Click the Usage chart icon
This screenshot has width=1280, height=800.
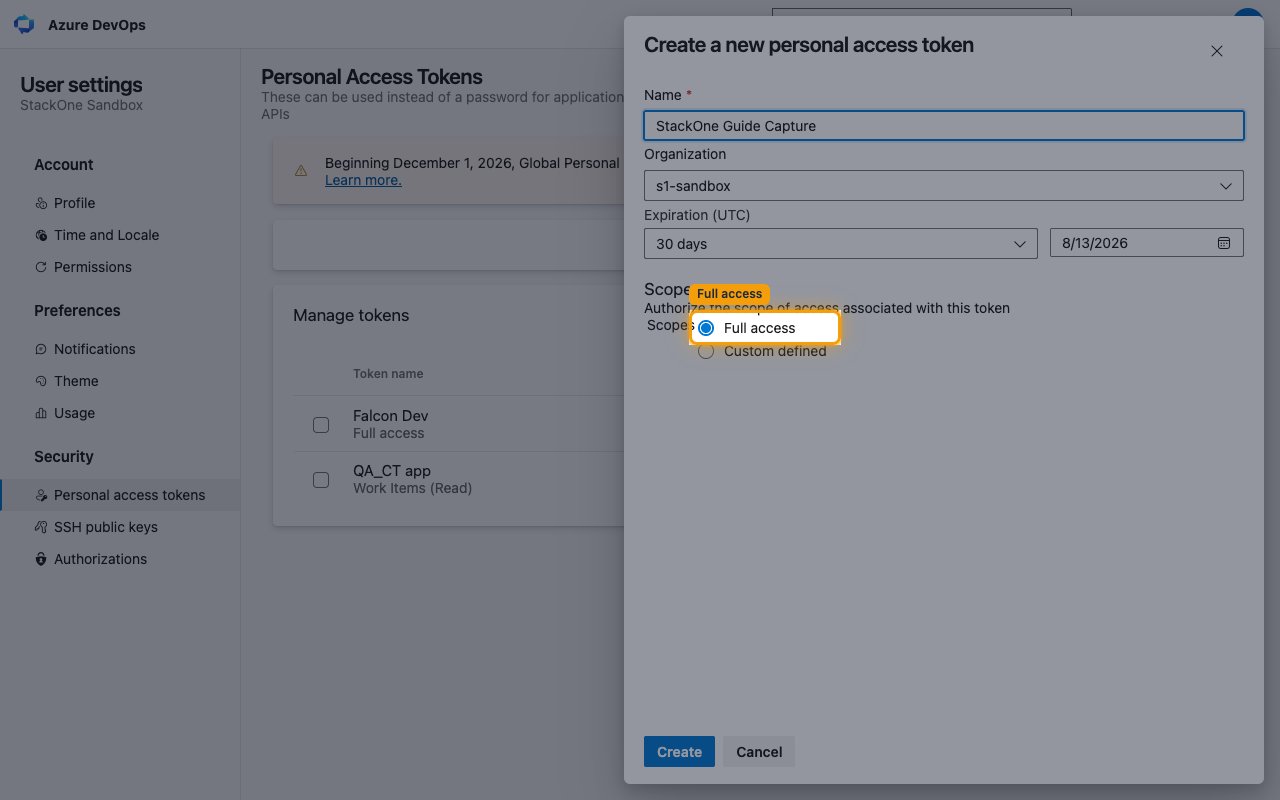click(41, 413)
